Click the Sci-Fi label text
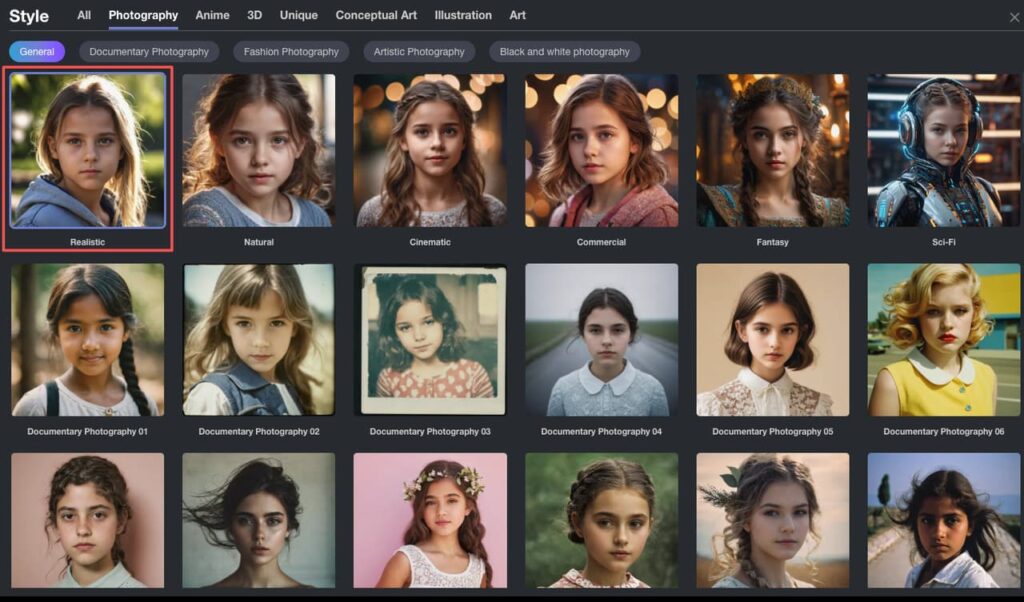The width and height of the screenshot is (1024, 602). (x=944, y=242)
